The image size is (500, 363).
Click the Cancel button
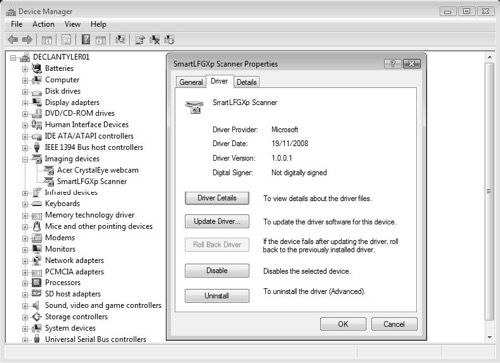coord(394,324)
